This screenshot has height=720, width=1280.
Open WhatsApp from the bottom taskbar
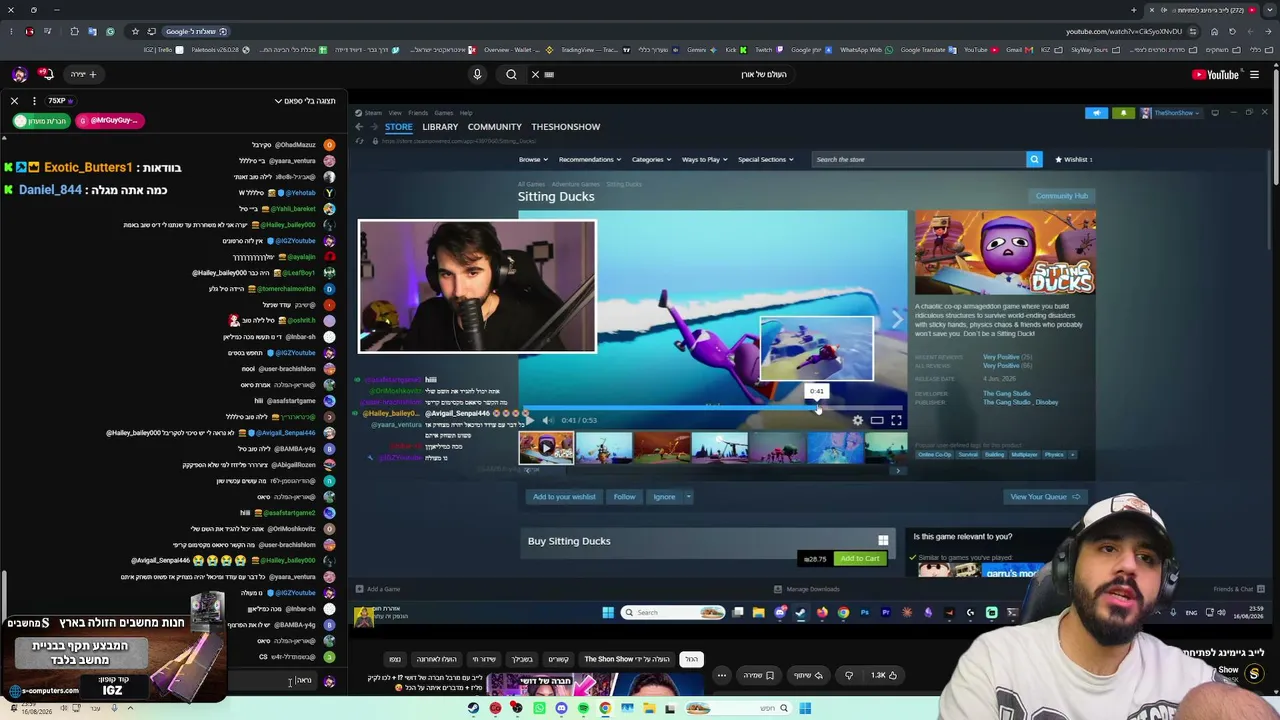[539, 709]
